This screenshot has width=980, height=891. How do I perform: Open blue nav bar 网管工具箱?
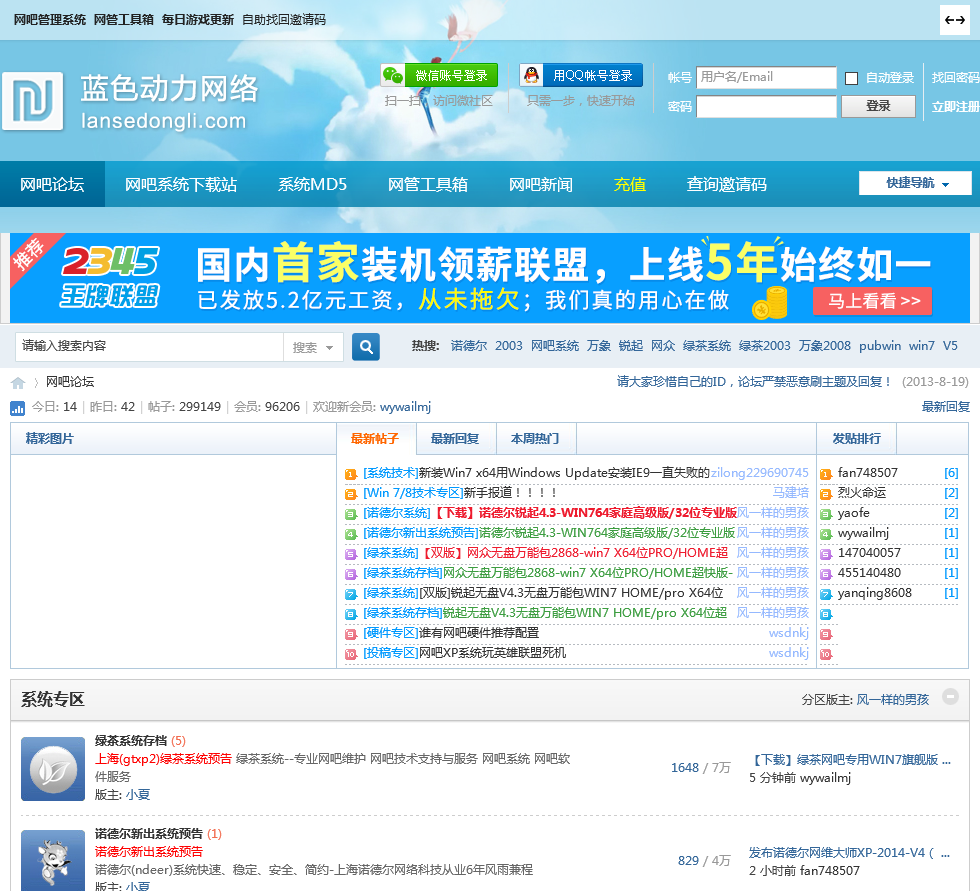[x=428, y=184]
